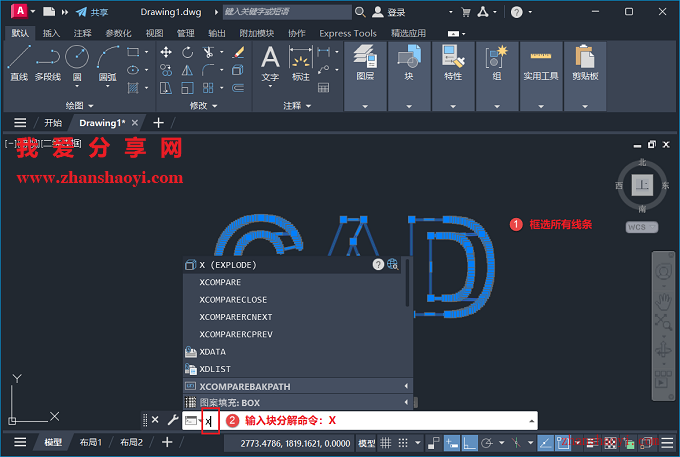Screen dimensions: 680x457
Task: Insert a Table from annotation panel
Action: coord(324,88)
